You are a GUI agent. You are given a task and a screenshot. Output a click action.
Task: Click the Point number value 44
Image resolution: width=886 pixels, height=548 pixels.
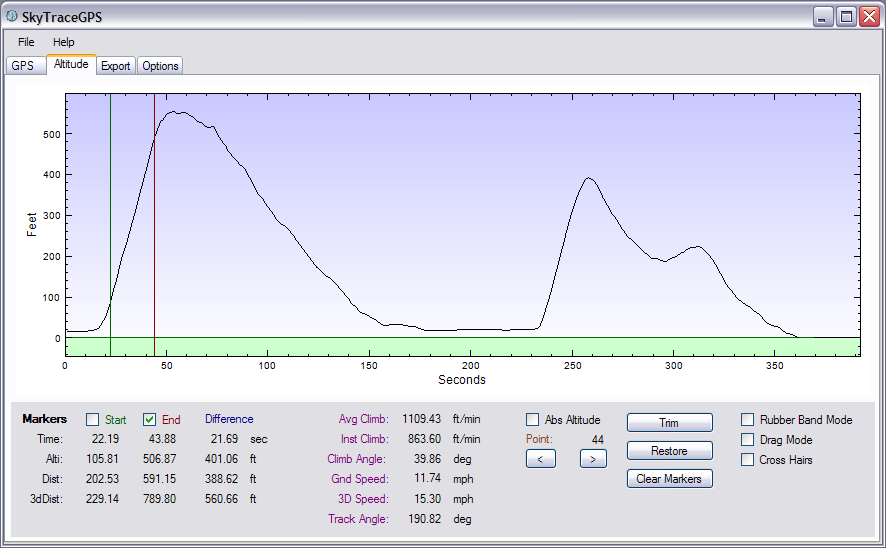(598, 440)
